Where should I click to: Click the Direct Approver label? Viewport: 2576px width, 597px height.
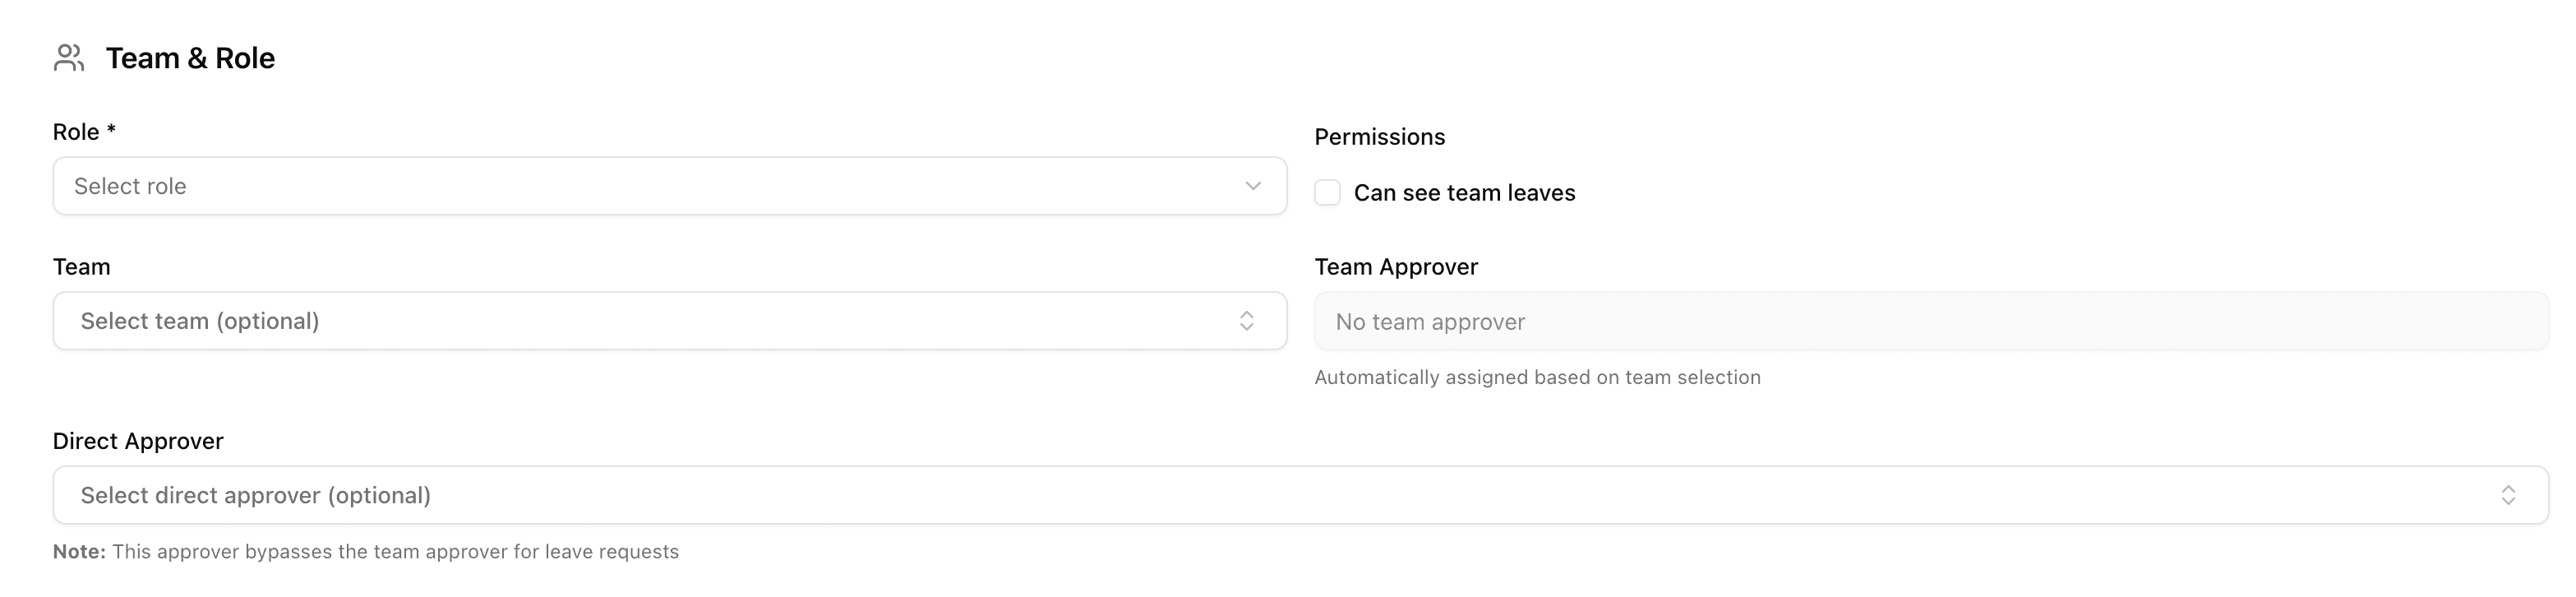[x=138, y=440]
